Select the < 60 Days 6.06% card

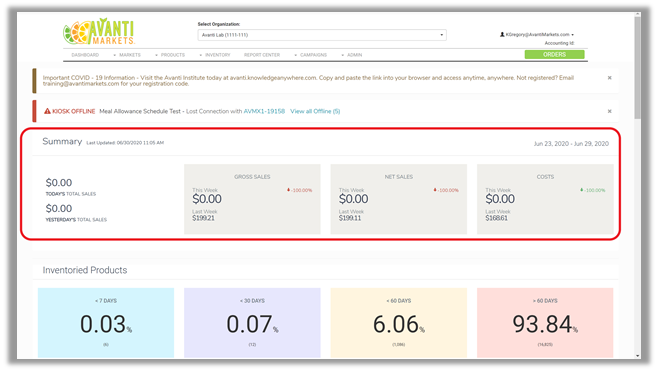399,323
